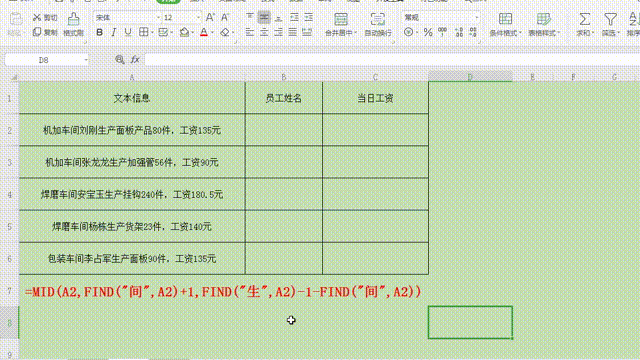The image size is (640, 360).
Task: Click the cell borders grid icon
Action: 143,32
